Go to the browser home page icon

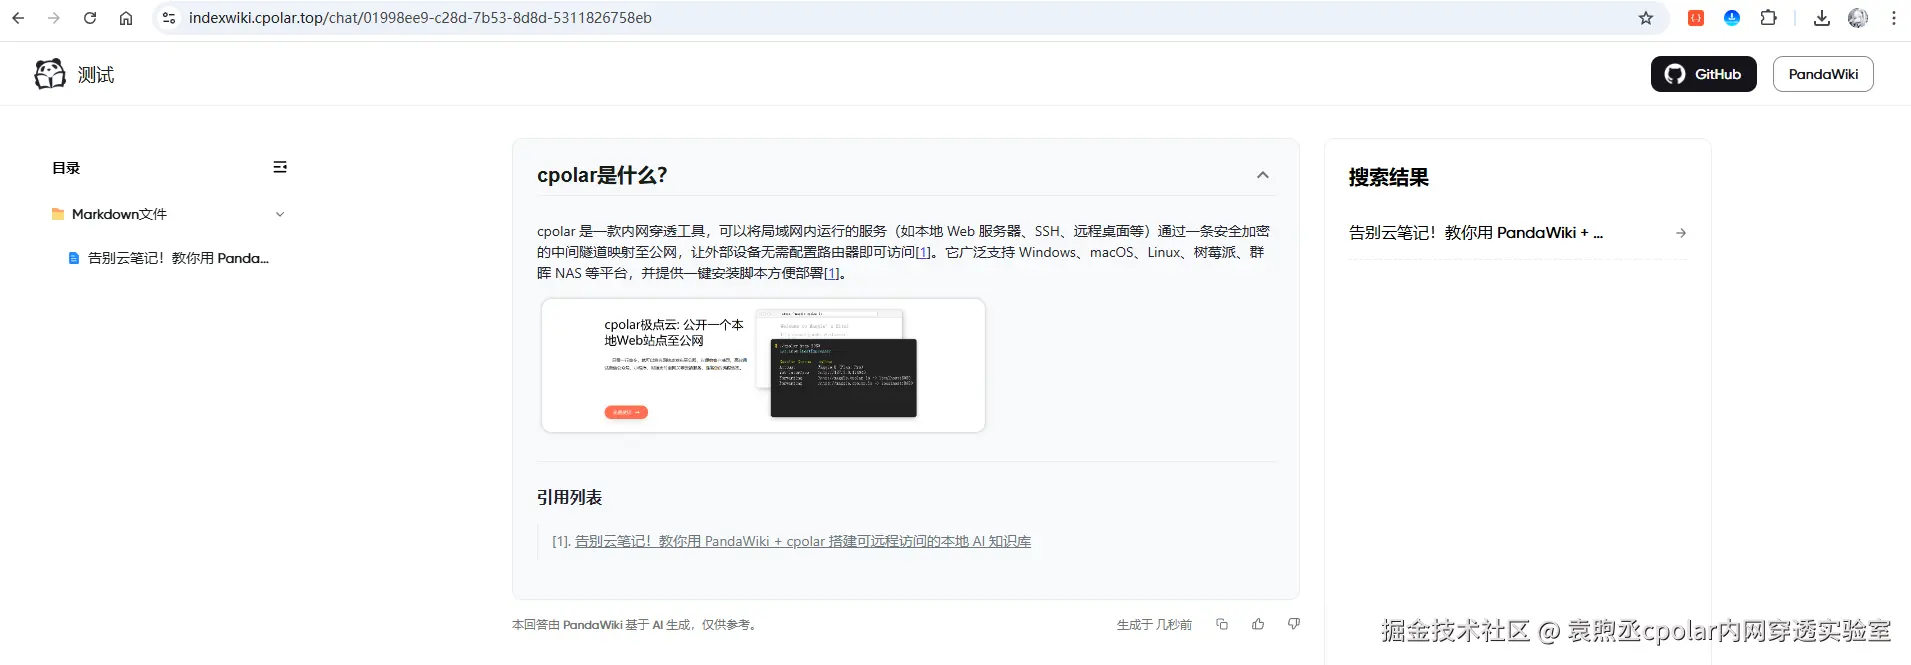pyautogui.click(x=126, y=18)
